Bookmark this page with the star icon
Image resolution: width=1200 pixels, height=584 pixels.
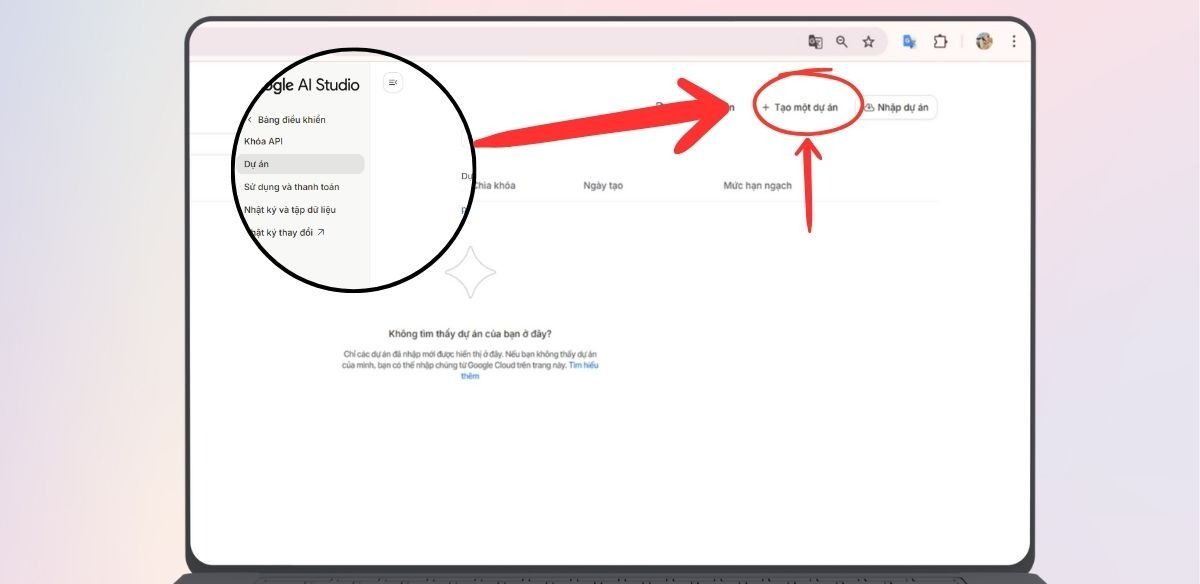coord(868,42)
